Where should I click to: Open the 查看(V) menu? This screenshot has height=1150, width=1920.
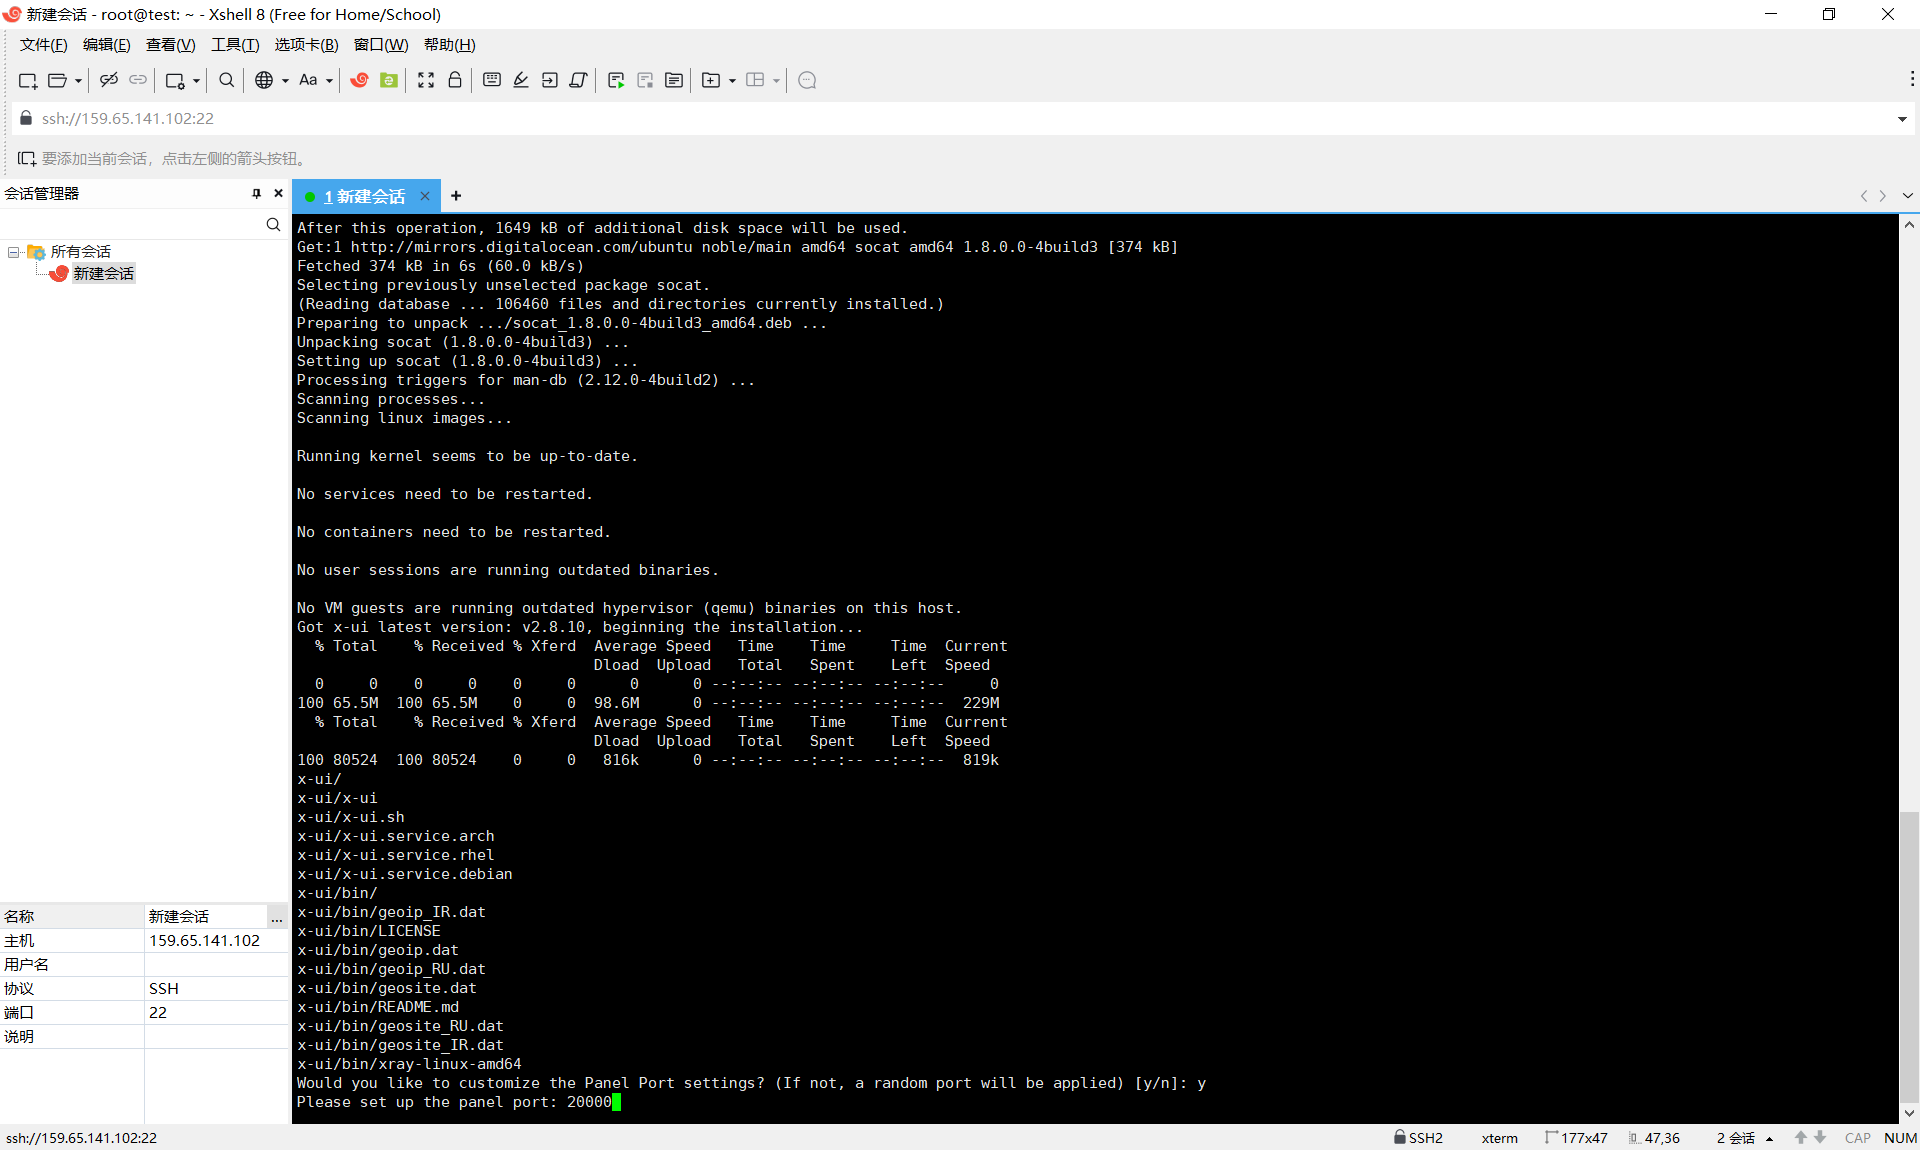(171, 45)
